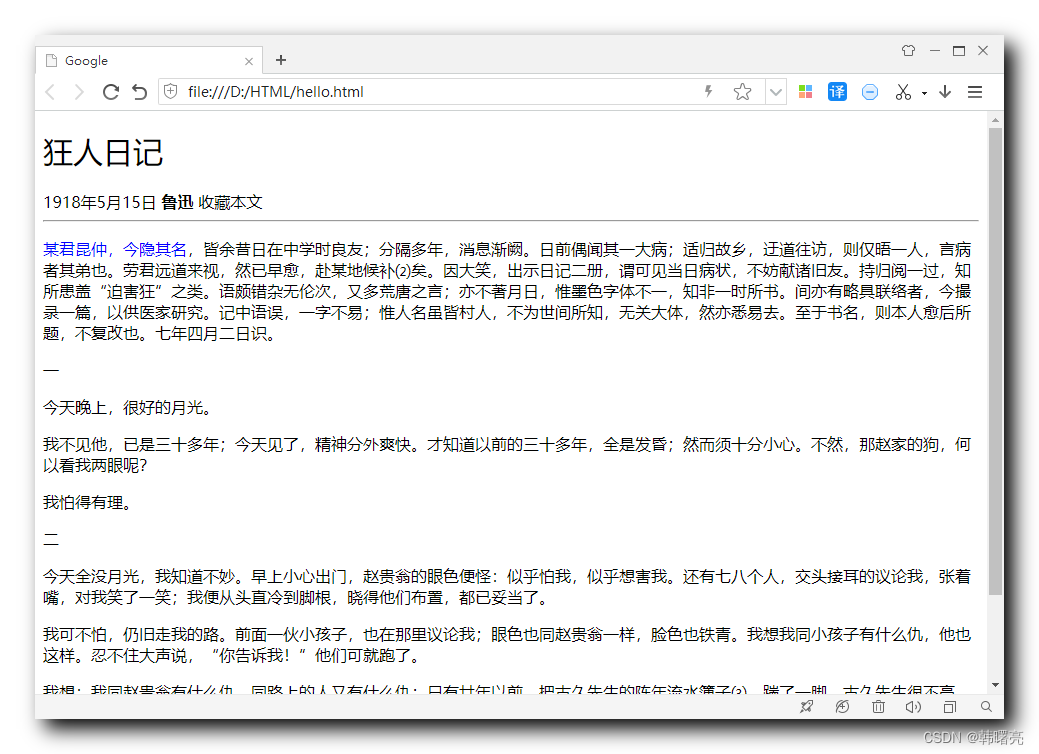Screen dimensions: 1039x754
Task: Click the 狂人日记 heading
Action: click(103, 153)
